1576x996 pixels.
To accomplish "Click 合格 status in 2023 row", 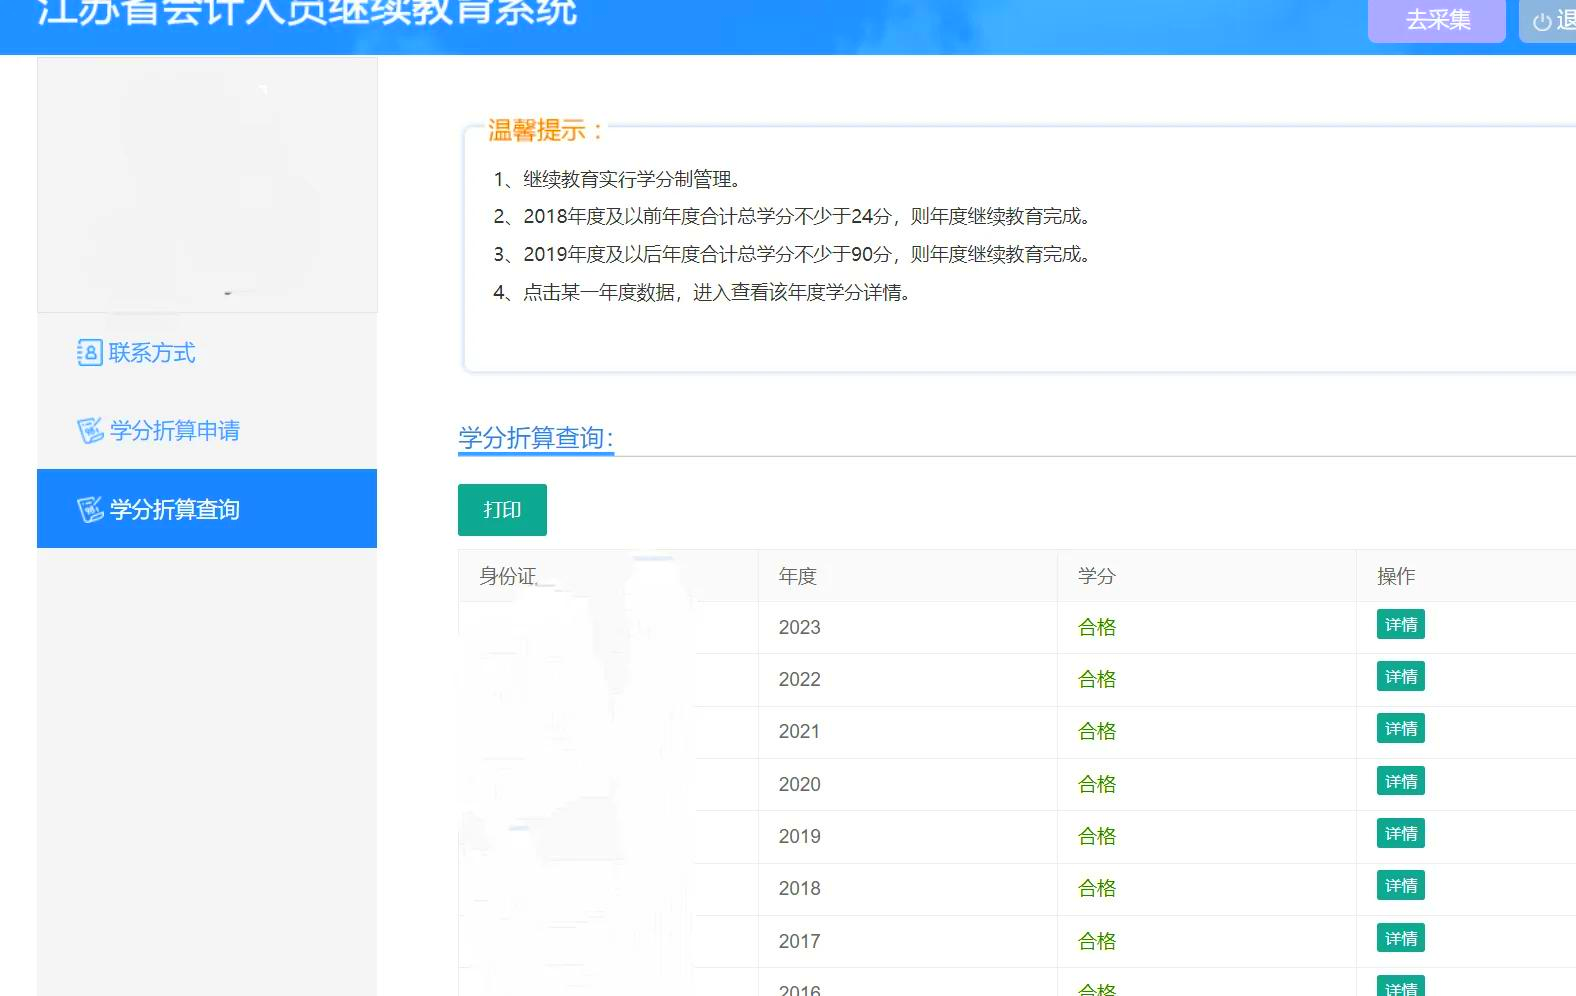I will [x=1097, y=628].
